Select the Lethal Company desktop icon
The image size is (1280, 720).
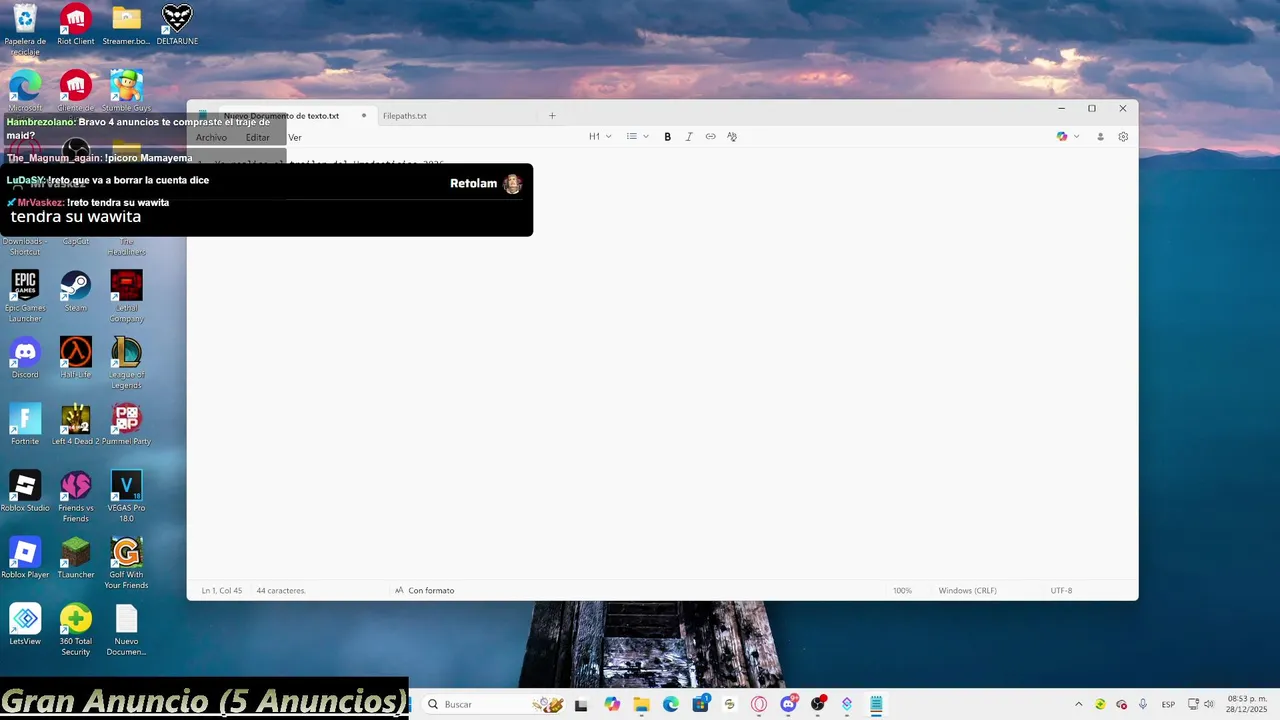coord(126,296)
